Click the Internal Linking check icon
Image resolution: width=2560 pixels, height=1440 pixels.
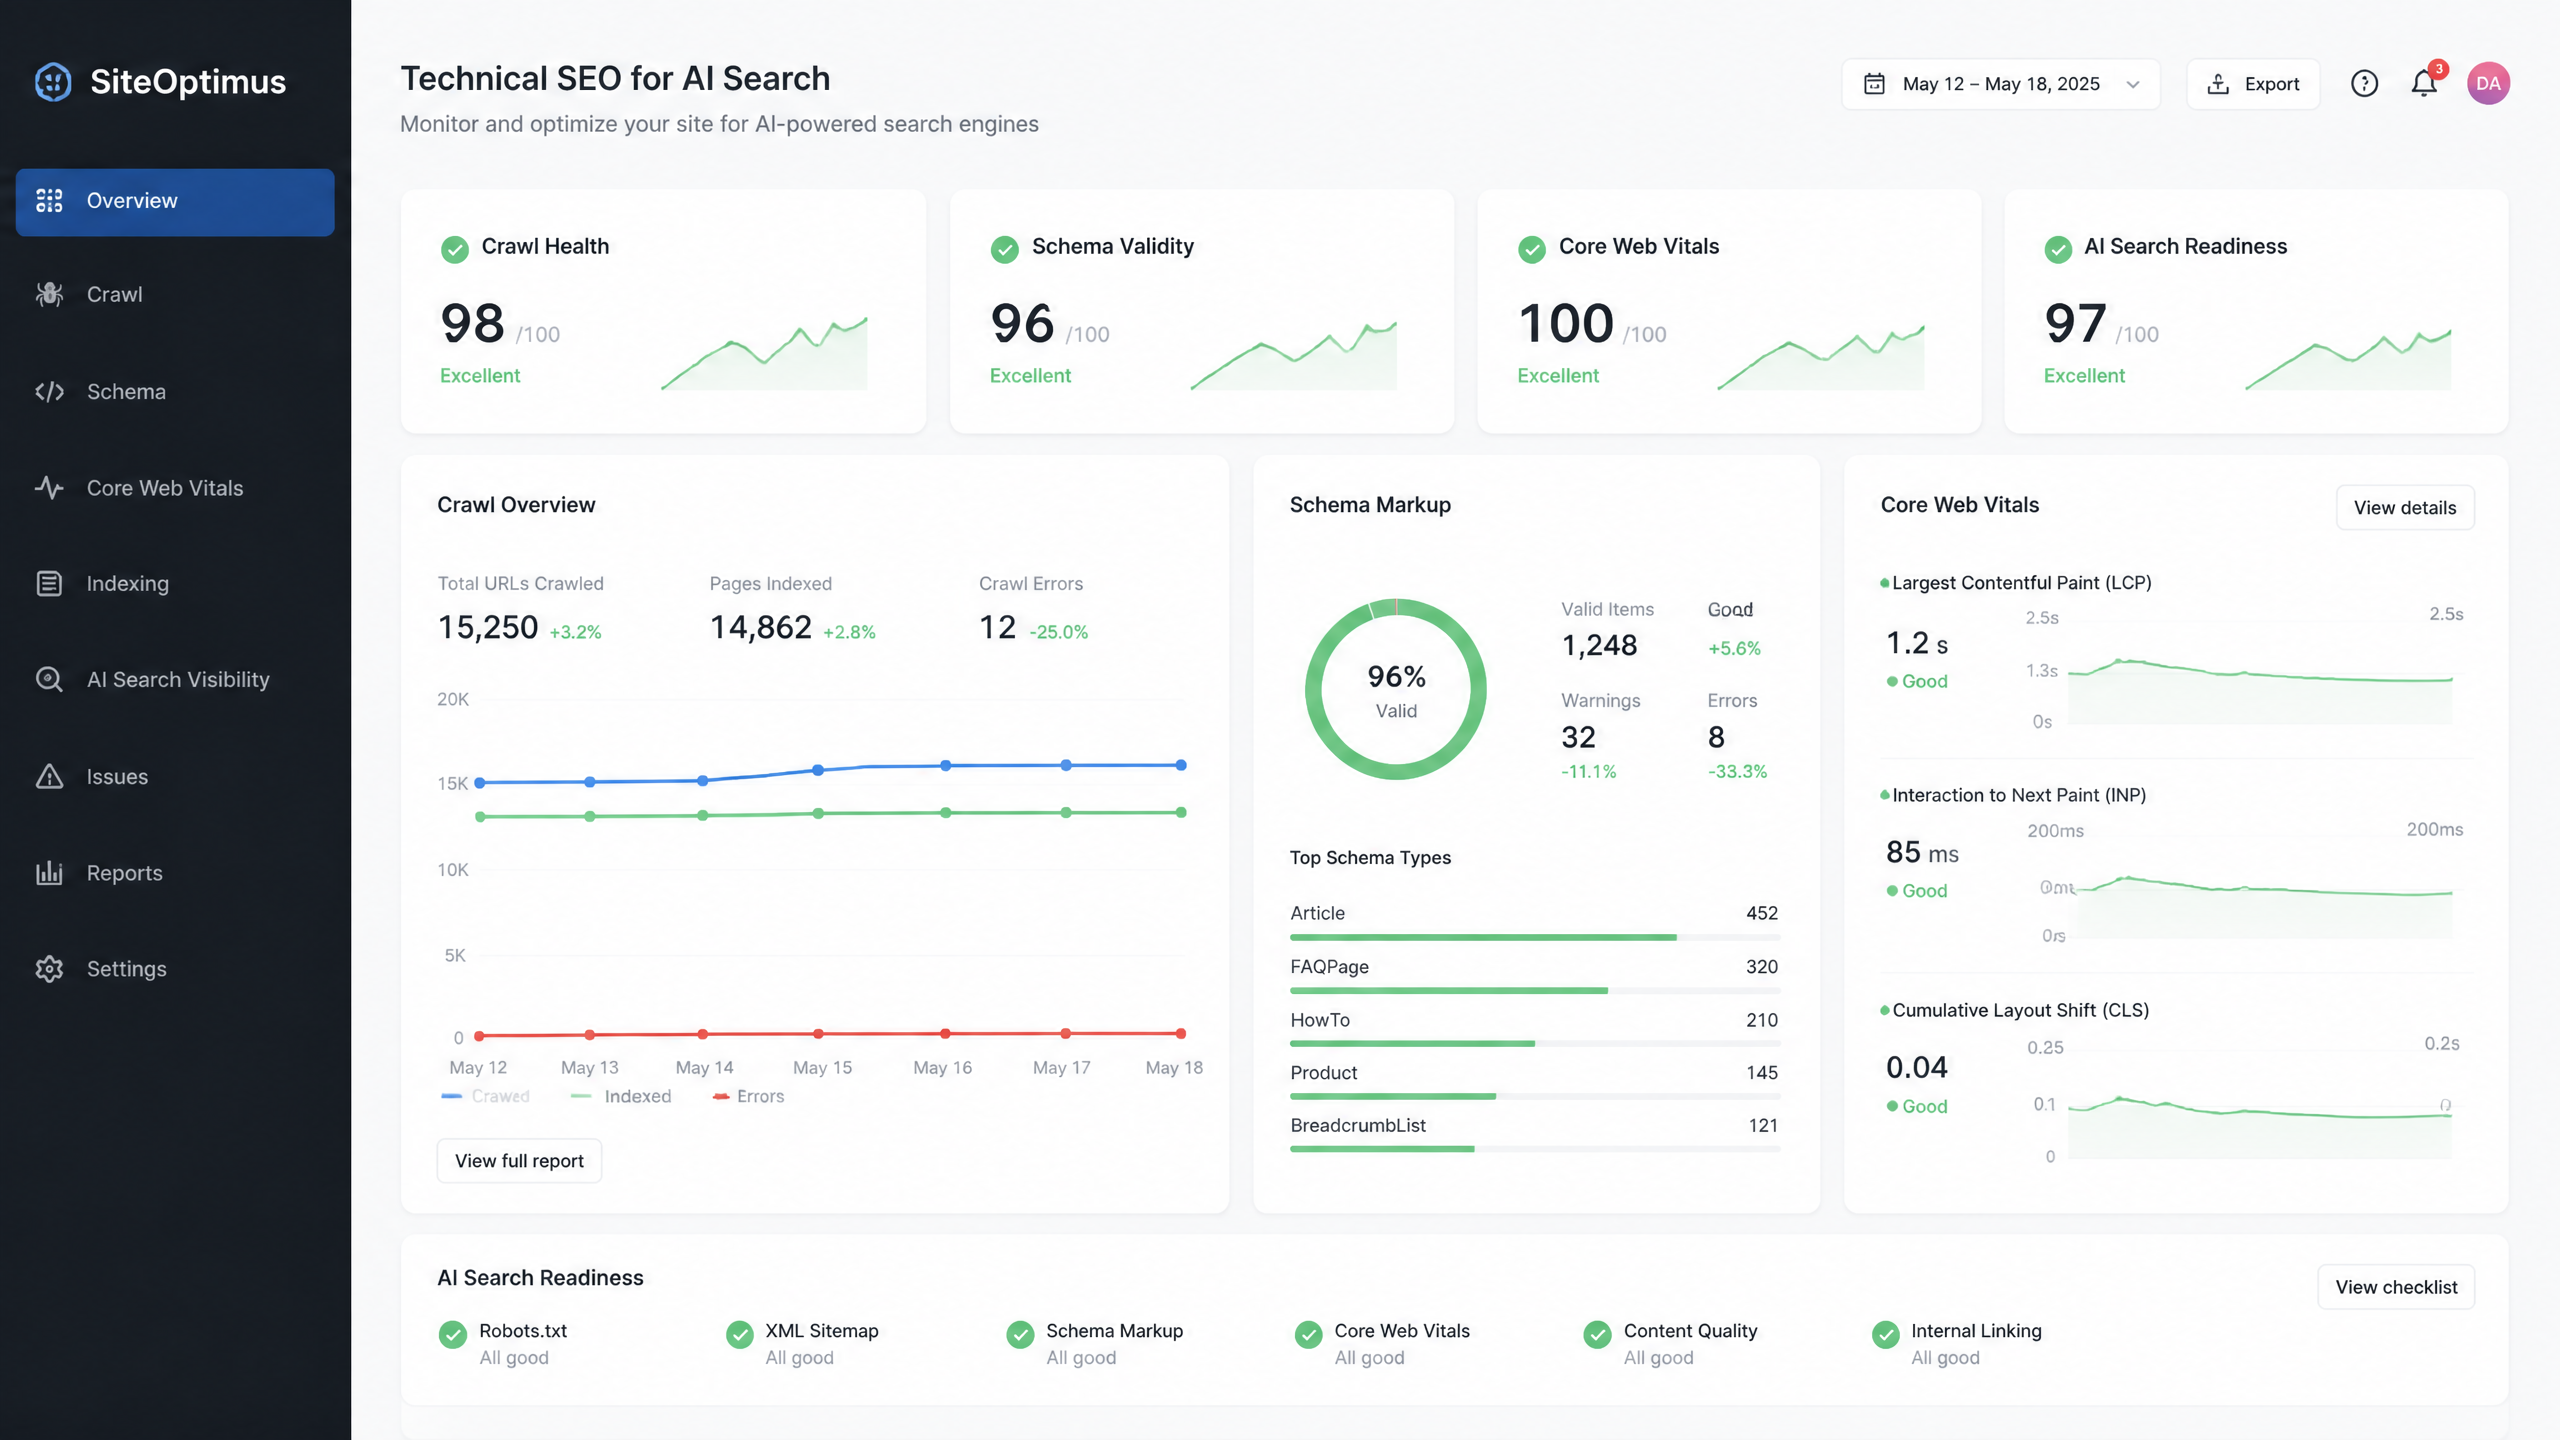1886,1335
